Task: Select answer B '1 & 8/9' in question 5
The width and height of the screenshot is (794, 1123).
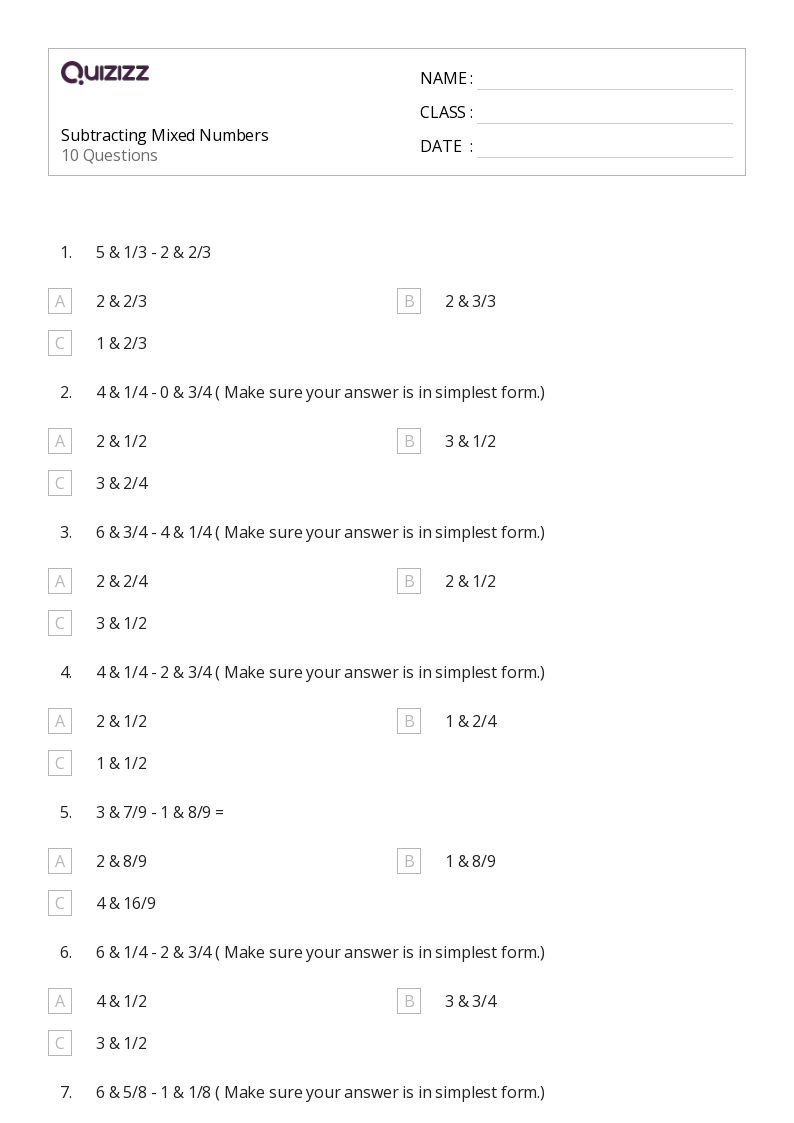Action: tap(409, 862)
